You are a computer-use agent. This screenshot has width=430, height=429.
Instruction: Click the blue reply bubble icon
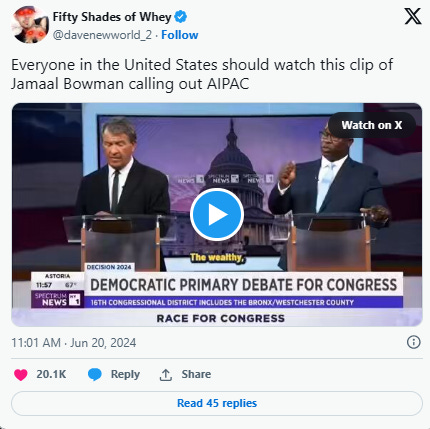coord(95,375)
